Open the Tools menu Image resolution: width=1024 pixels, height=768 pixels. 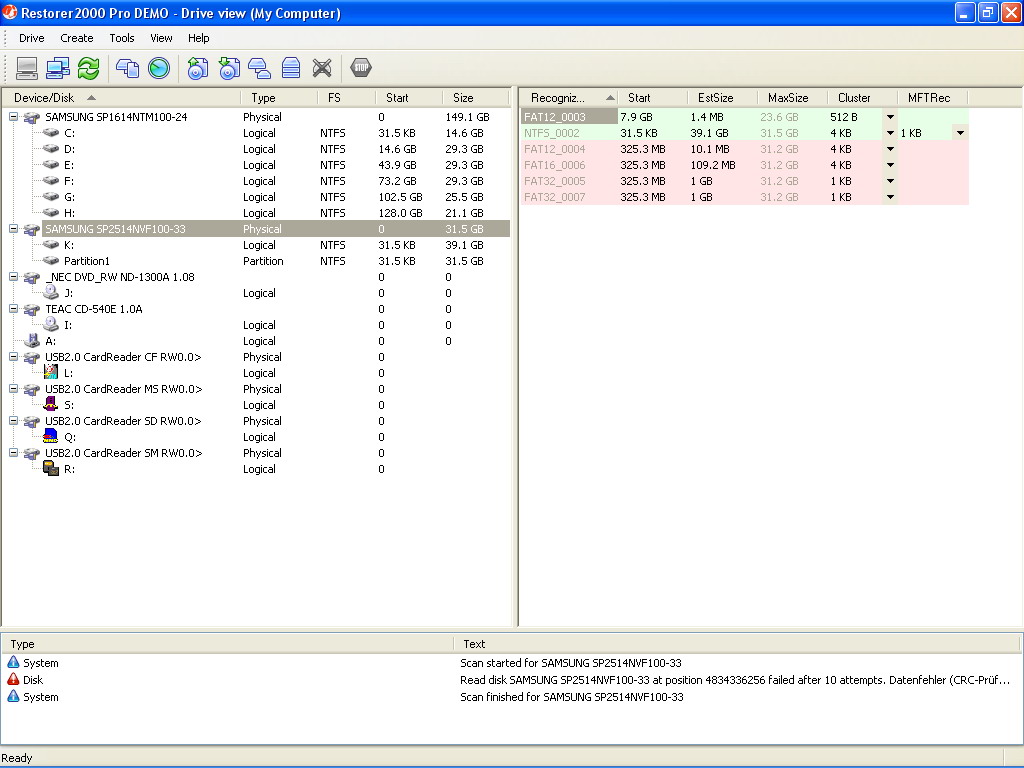pyautogui.click(x=121, y=38)
